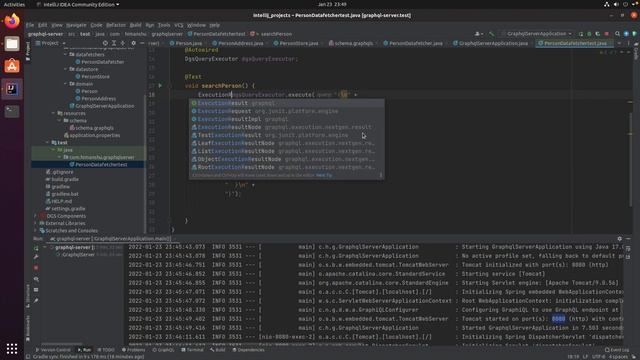Switch to the PersonStore.java editor tab

tap(296, 43)
